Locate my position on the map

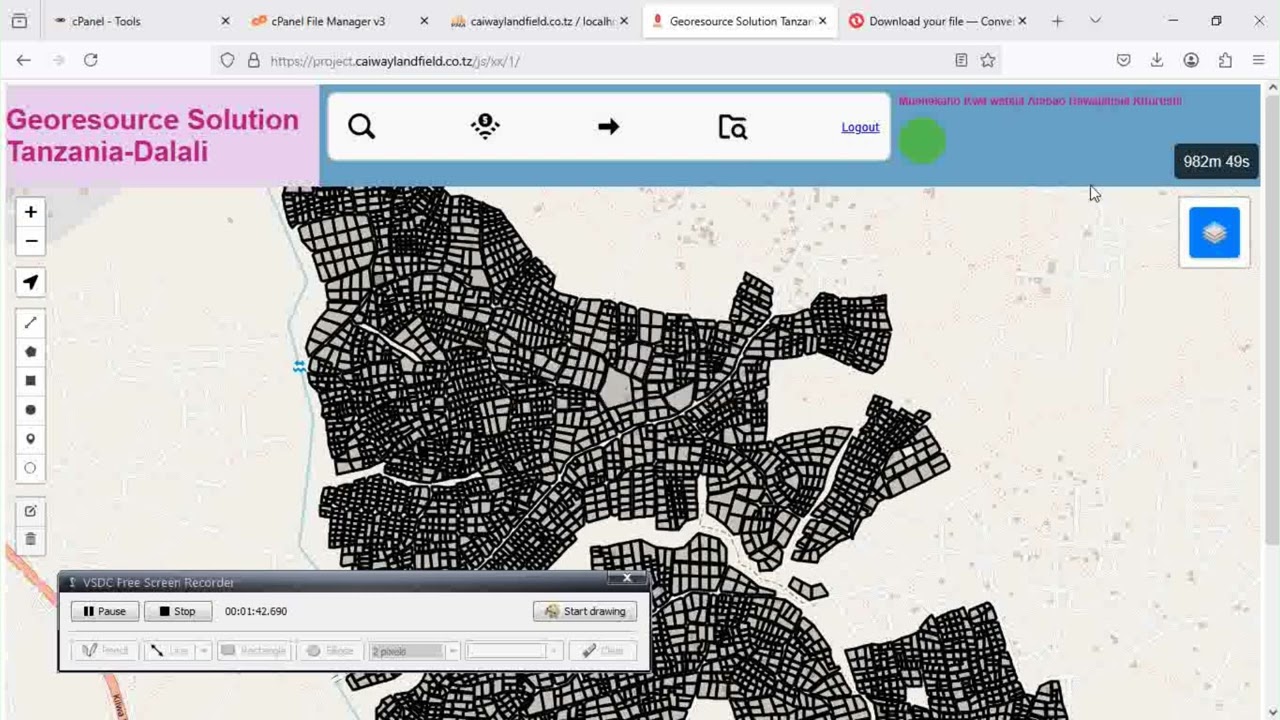point(31,282)
